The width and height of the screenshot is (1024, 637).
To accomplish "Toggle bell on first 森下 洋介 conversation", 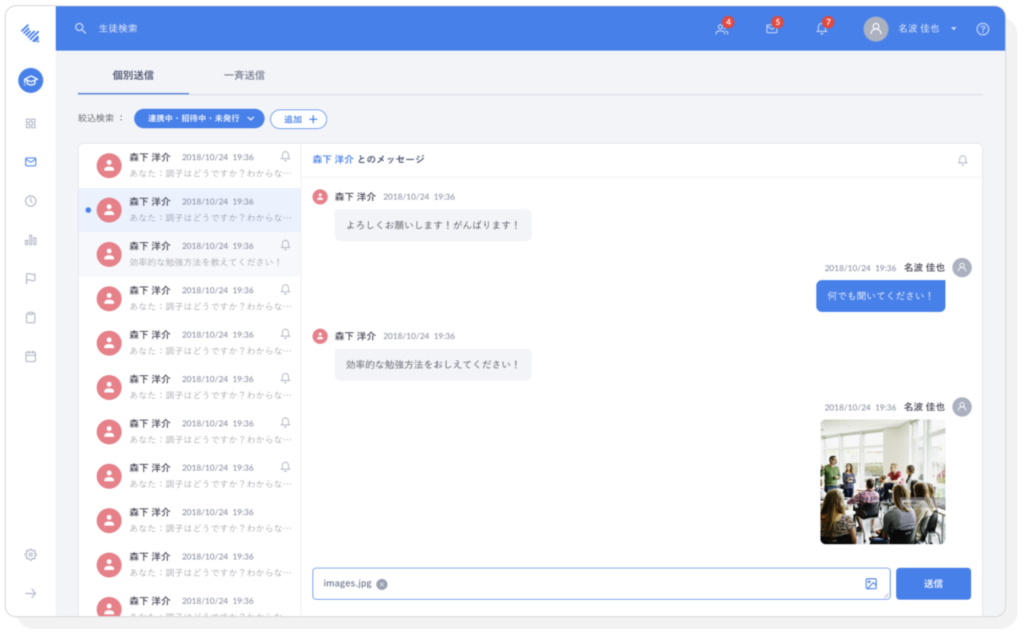I will tap(285, 157).
